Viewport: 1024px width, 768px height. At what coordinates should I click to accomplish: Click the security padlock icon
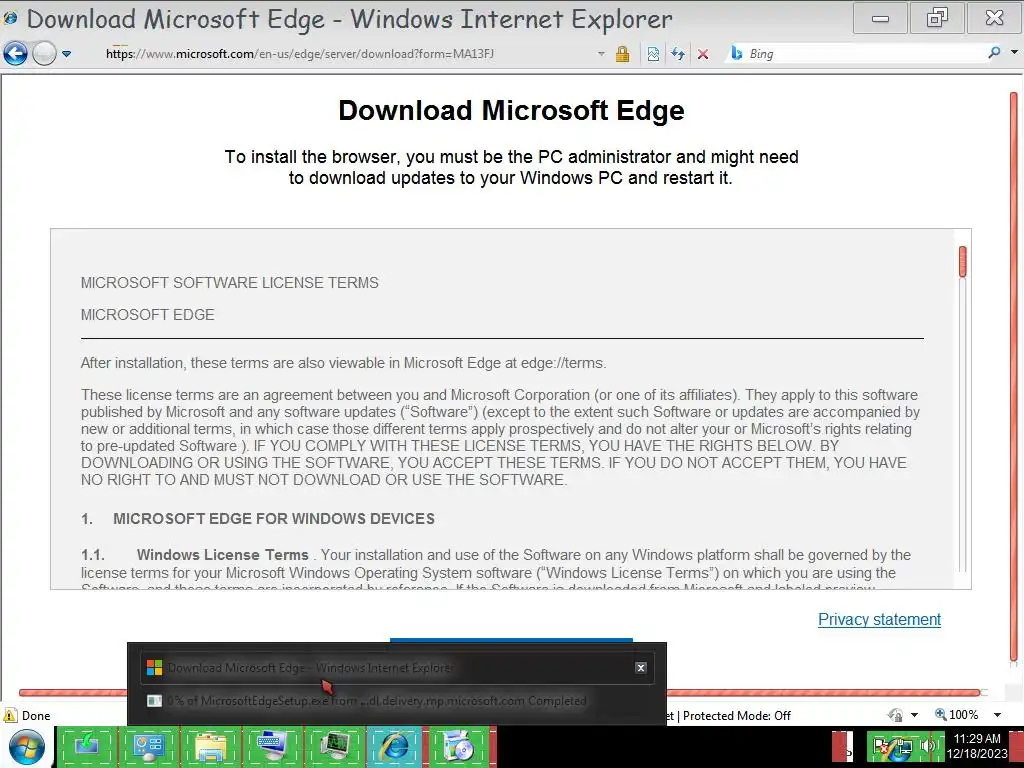(x=622, y=54)
